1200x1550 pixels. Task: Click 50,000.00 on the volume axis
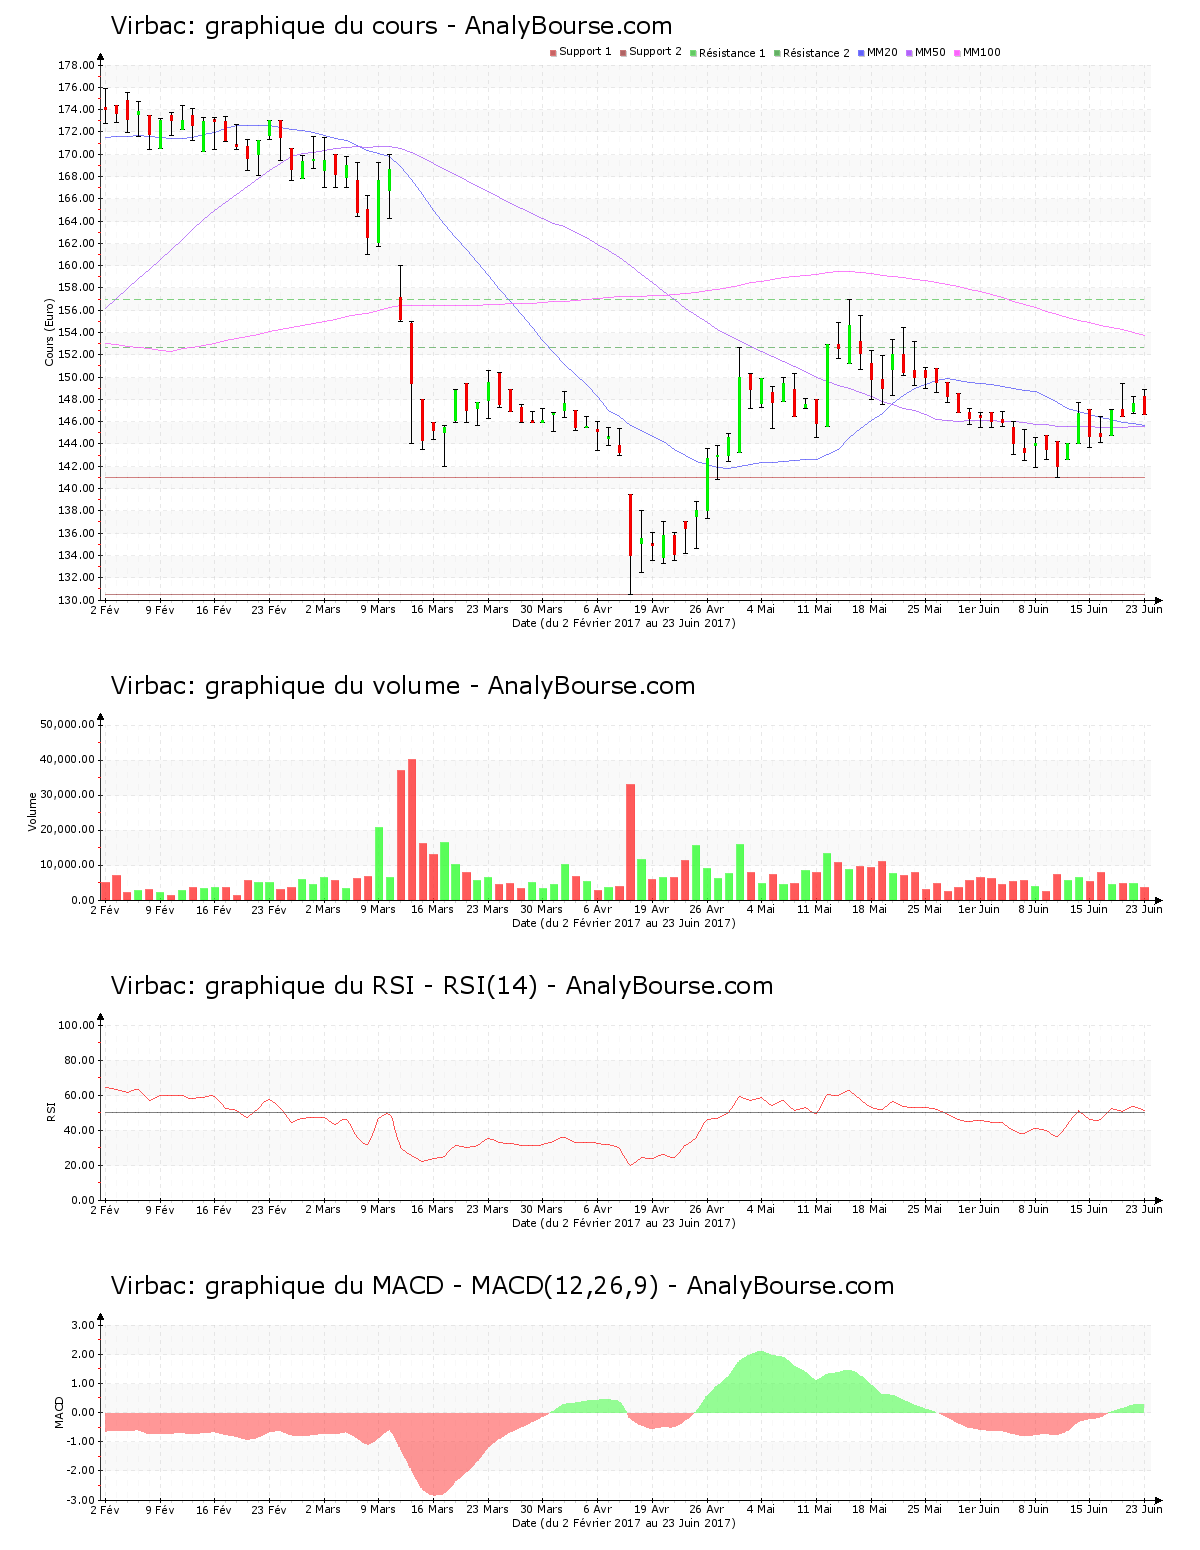pyautogui.click(x=67, y=724)
